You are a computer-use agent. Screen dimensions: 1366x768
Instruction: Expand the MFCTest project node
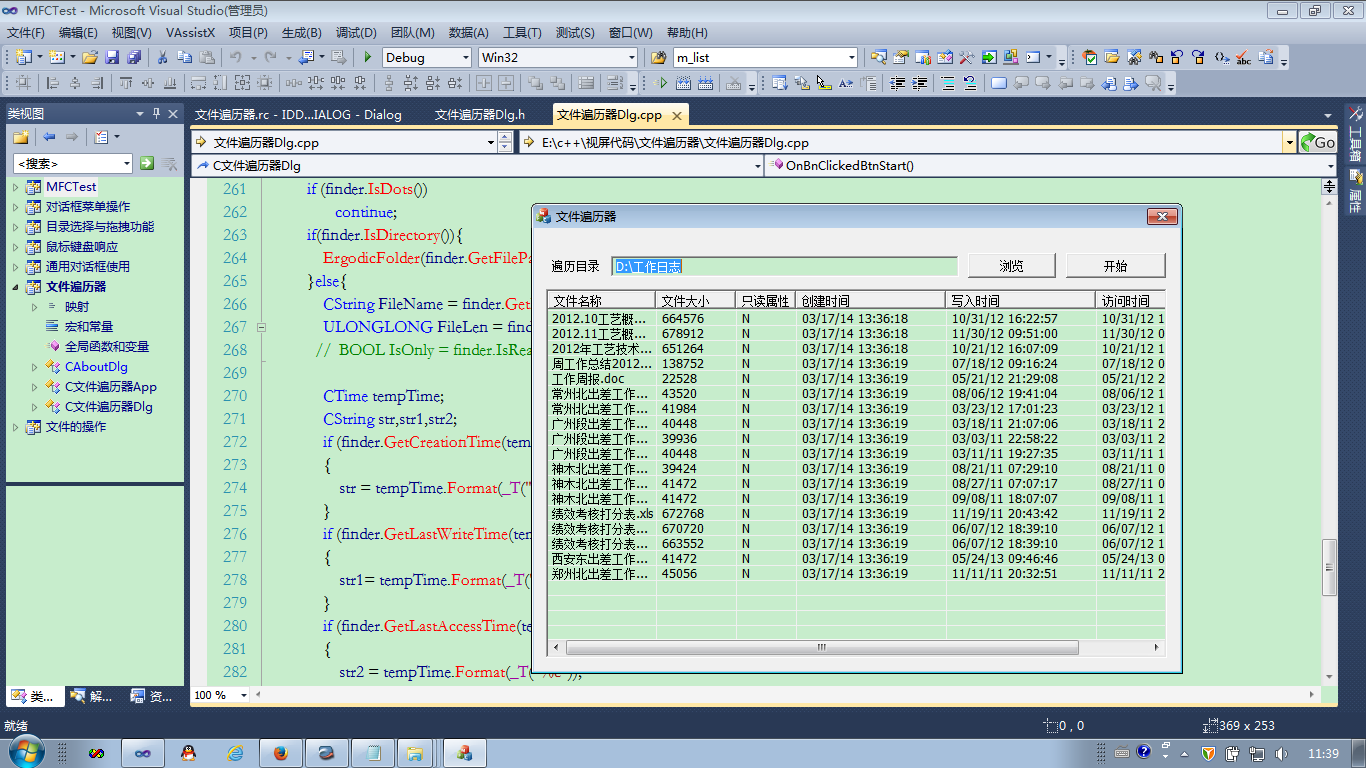point(15,187)
